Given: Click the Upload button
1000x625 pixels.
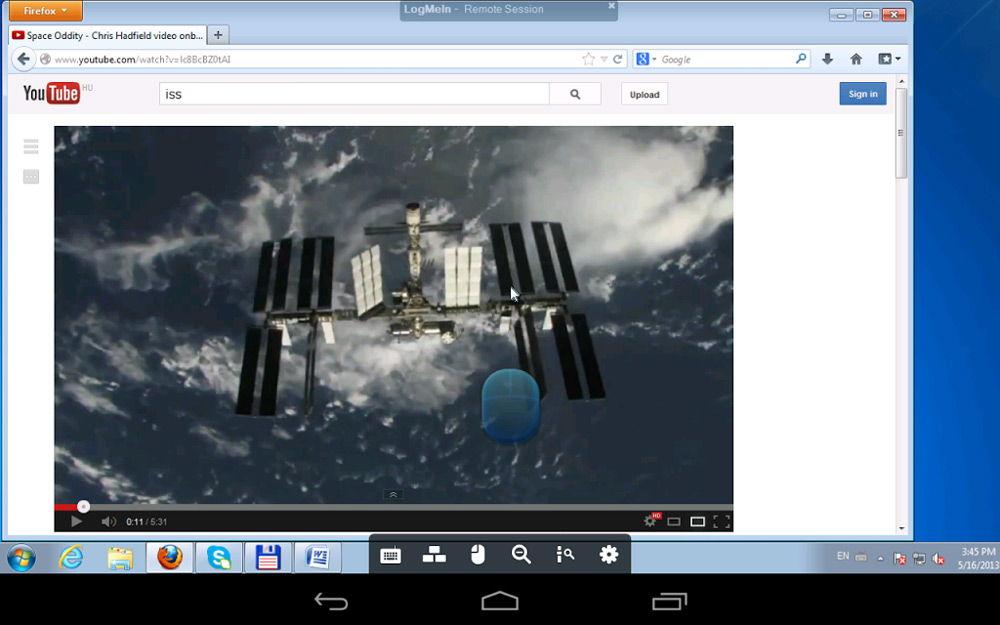Looking at the screenshot, I should 644,94.
